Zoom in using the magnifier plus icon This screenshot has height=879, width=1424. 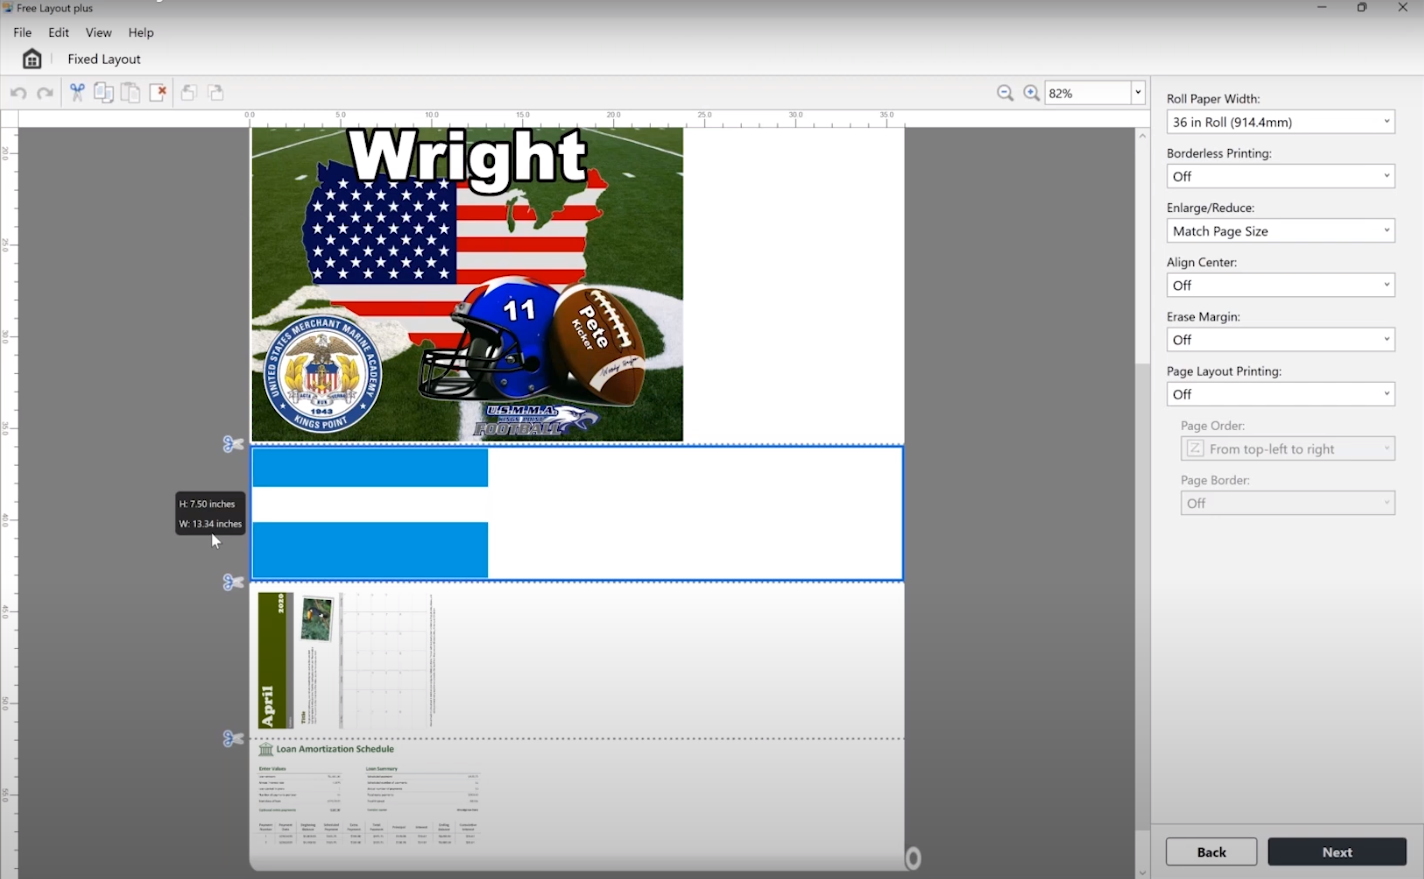(1031, 92)
